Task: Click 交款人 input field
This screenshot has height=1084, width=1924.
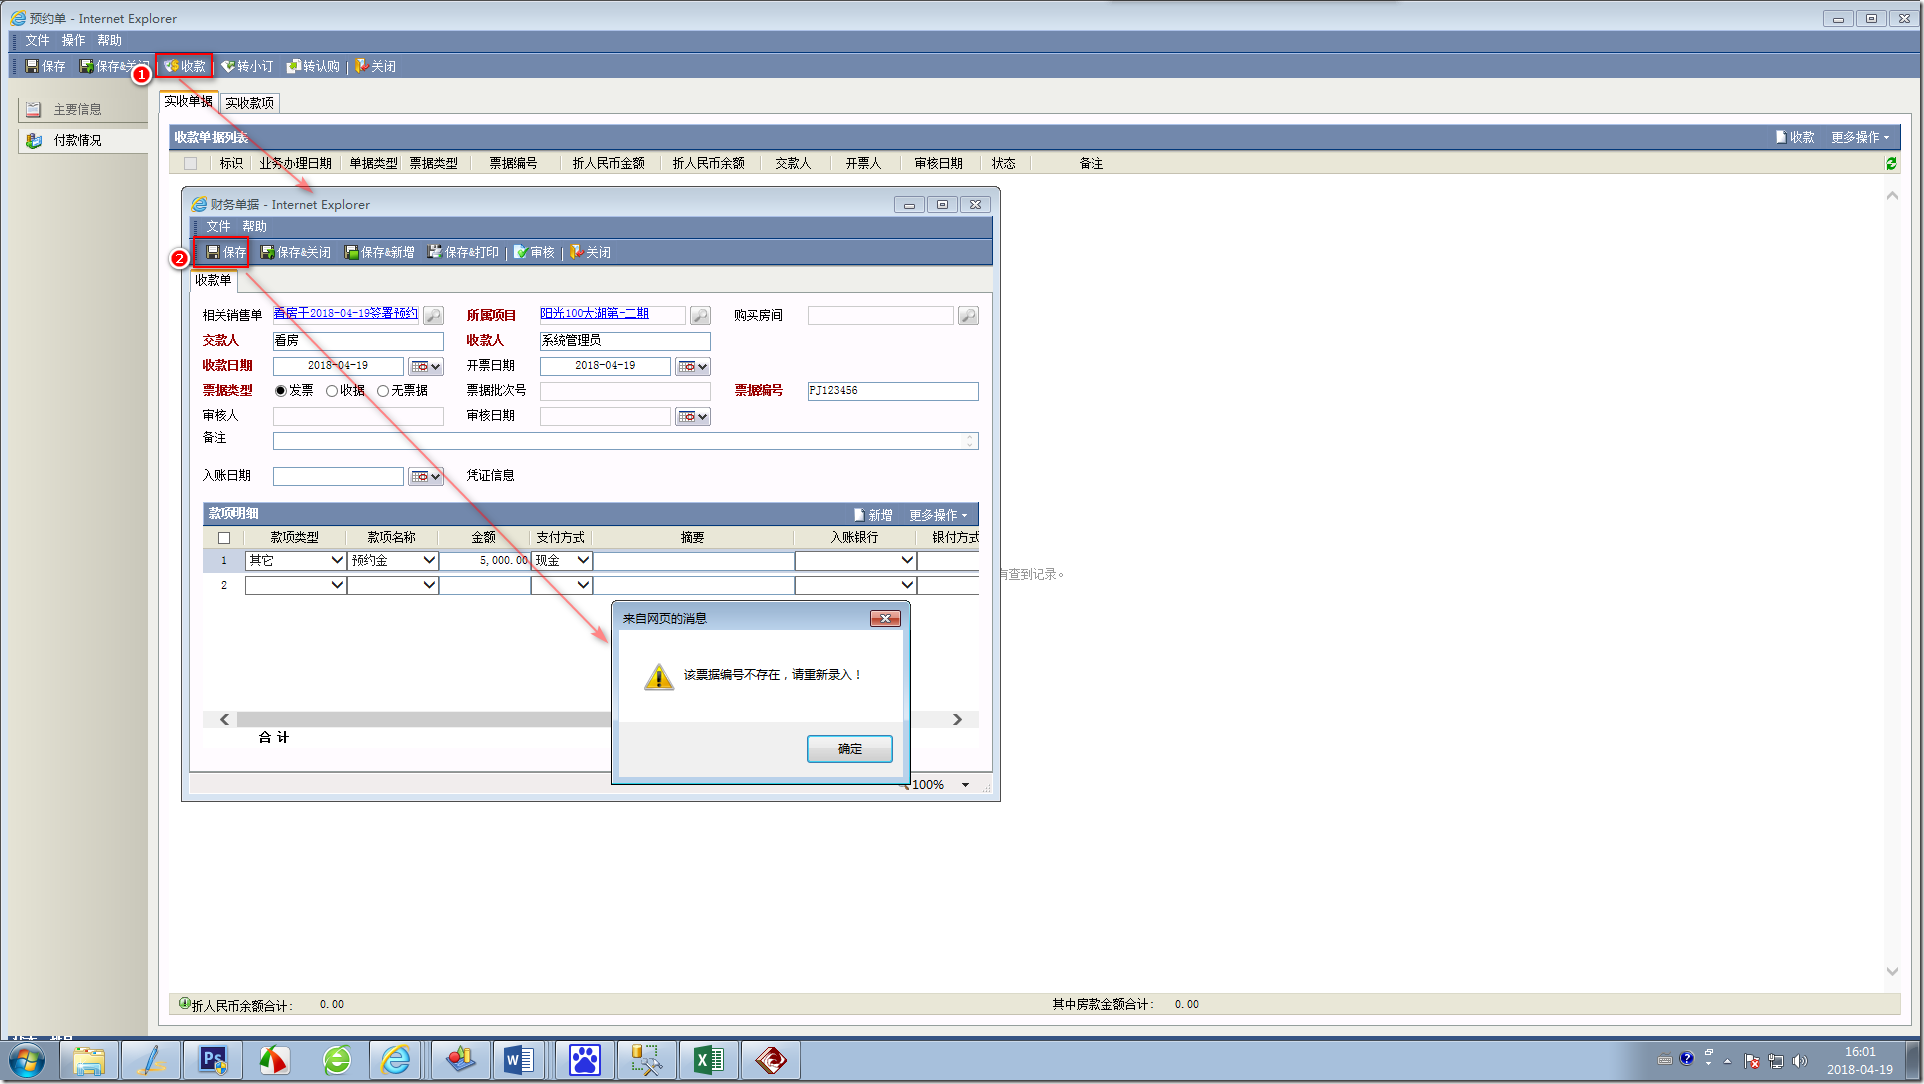Action: [358, 341]
